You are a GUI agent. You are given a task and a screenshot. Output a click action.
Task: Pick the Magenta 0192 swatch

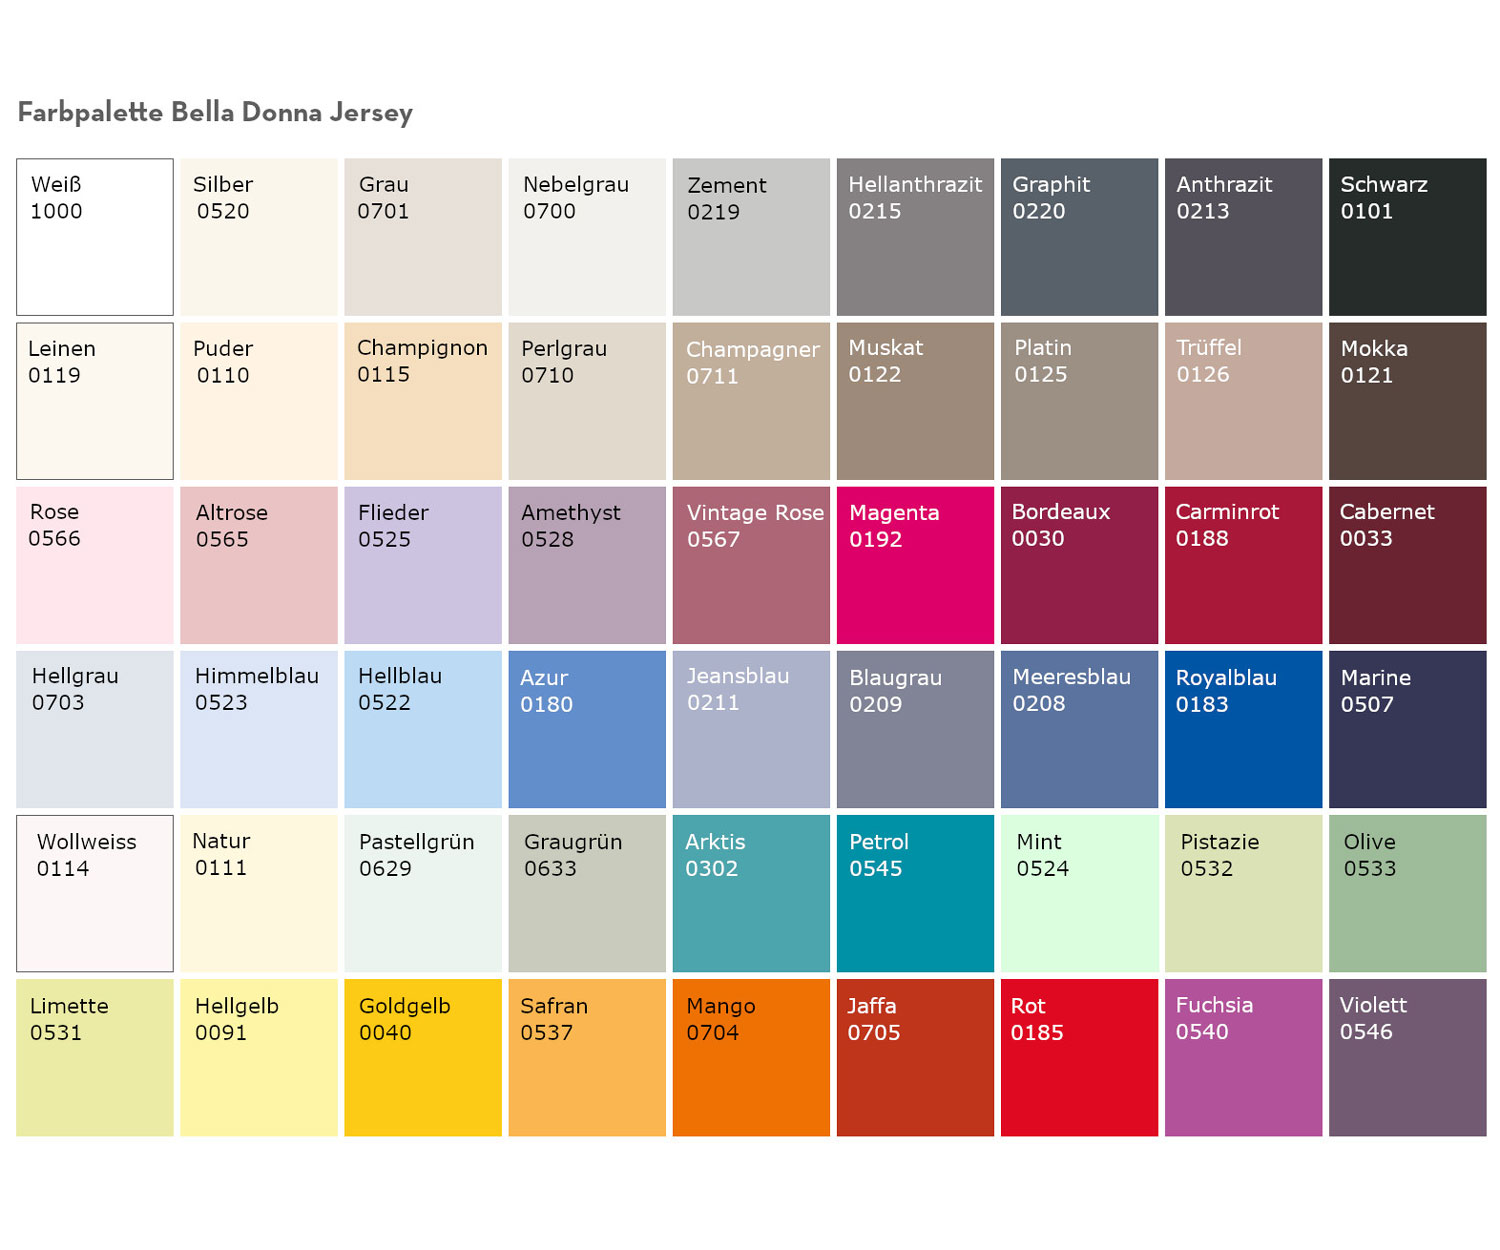[915, 565]
